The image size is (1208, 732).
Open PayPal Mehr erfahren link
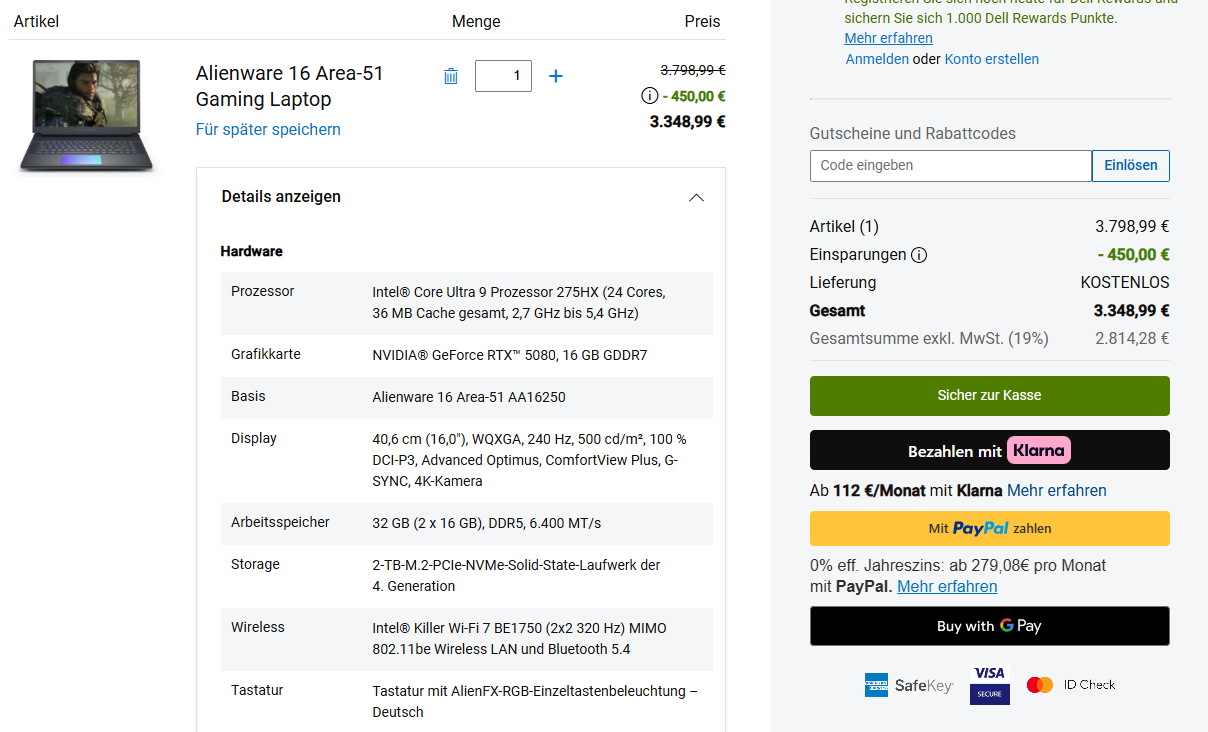point(947,587)
